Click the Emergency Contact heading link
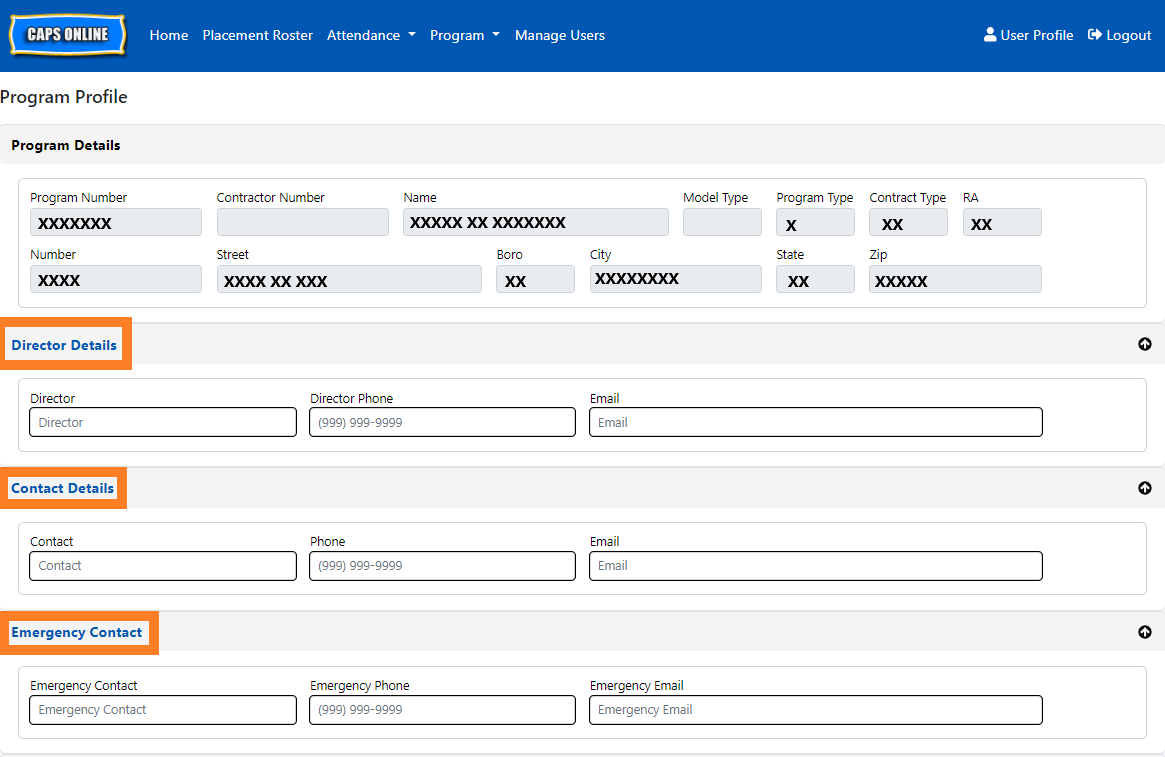Viewport: 1165px width, 757px height. [77, 632]
